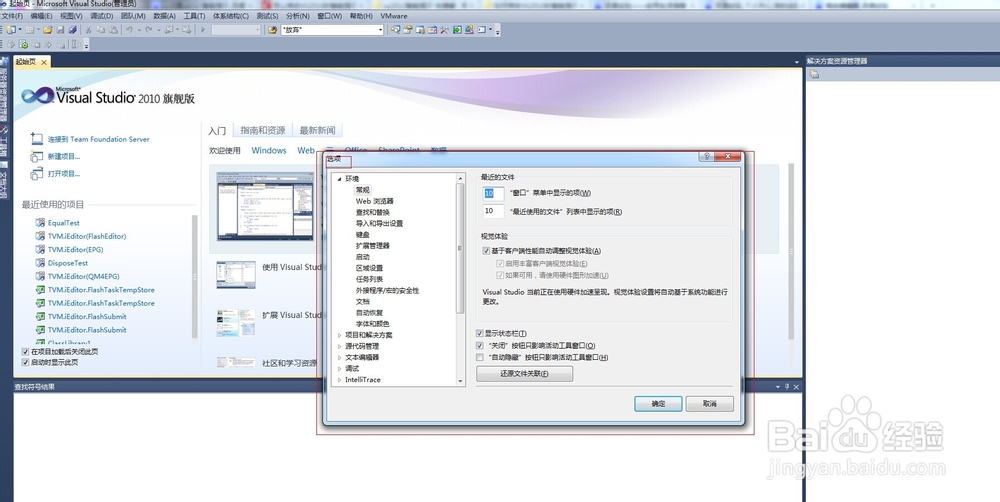Expand the 项目和解决方案 node

pyautogui.click(x=339, y=335)
